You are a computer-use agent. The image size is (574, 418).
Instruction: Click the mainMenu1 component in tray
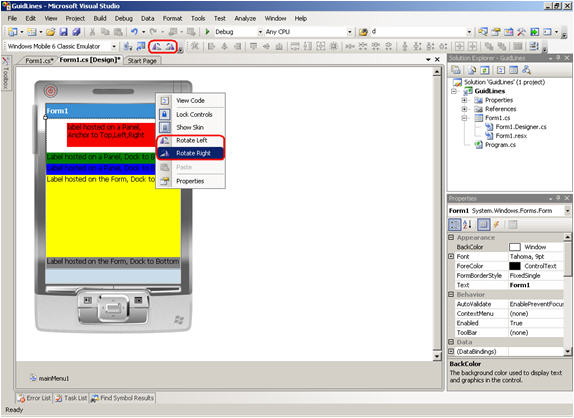pyautogui.click(x=49, y=378)
